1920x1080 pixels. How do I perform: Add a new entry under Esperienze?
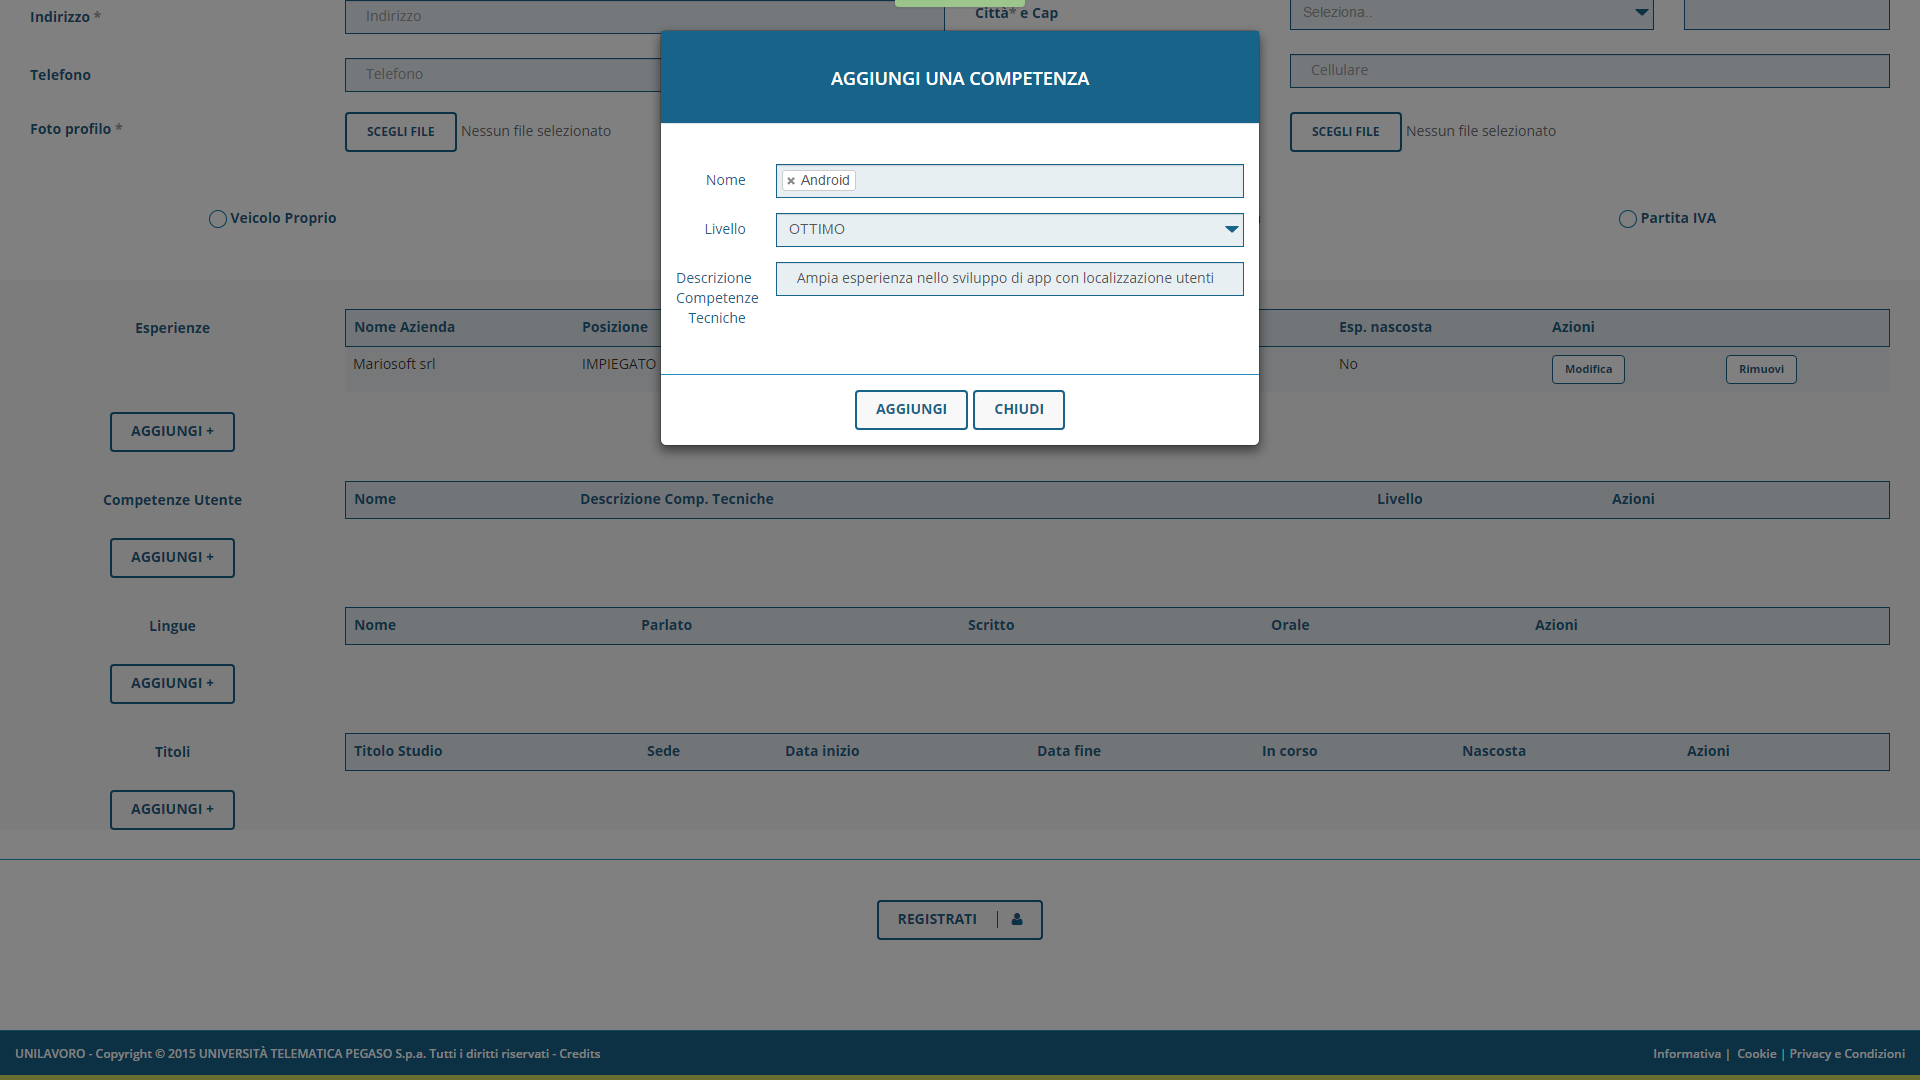pos(172,432)
